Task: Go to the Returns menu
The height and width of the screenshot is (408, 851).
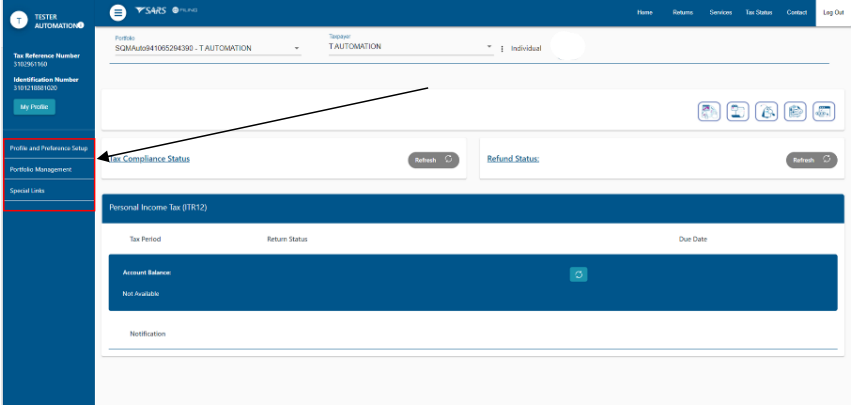Action: [x=682, y=12]
